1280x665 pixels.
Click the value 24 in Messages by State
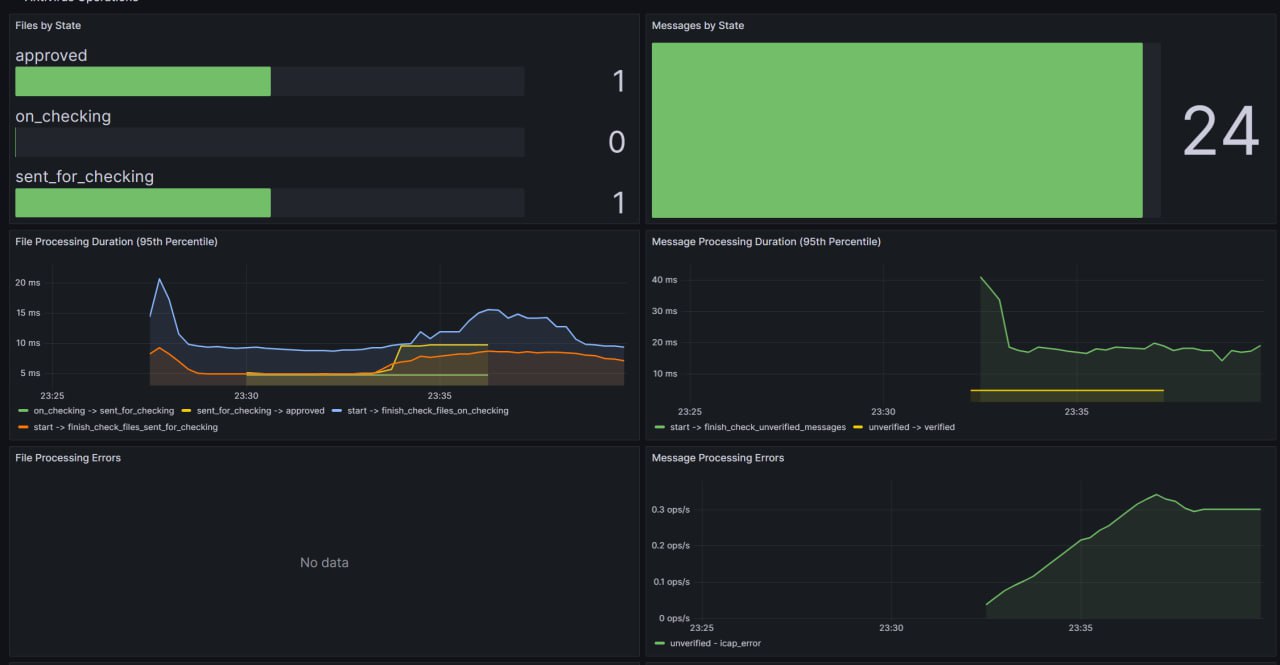(x=1220, y=131)
